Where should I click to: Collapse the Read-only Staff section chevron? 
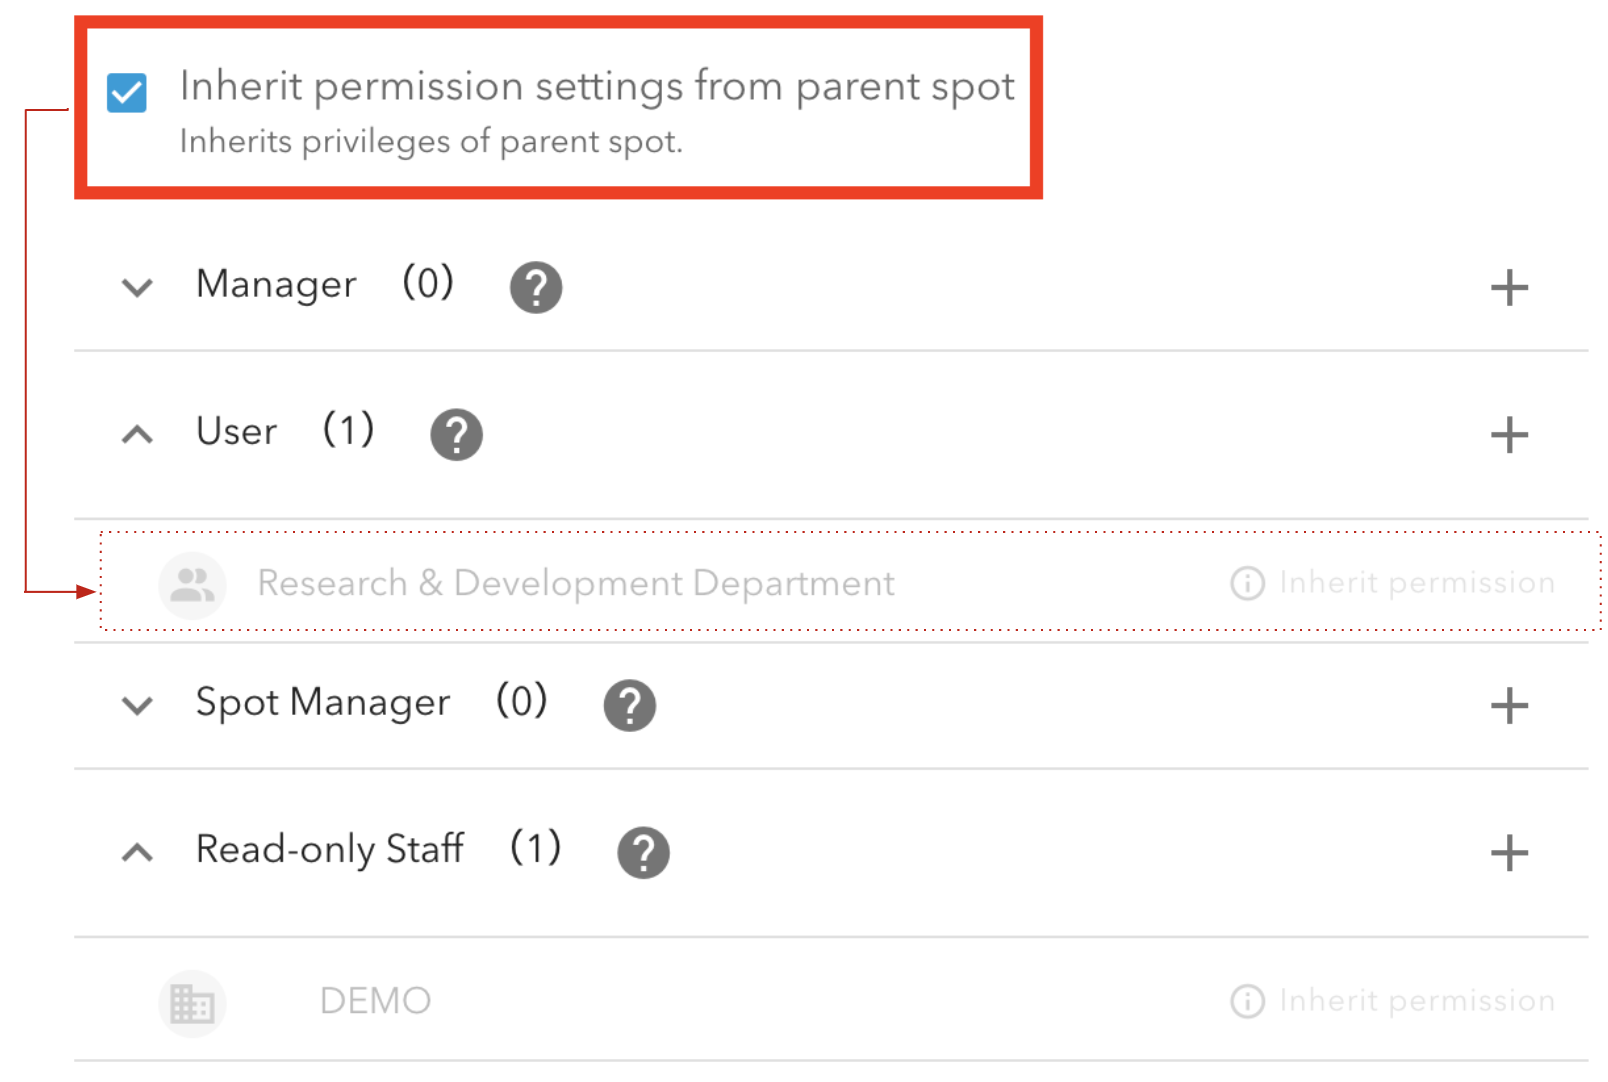[x=137, y=853]
